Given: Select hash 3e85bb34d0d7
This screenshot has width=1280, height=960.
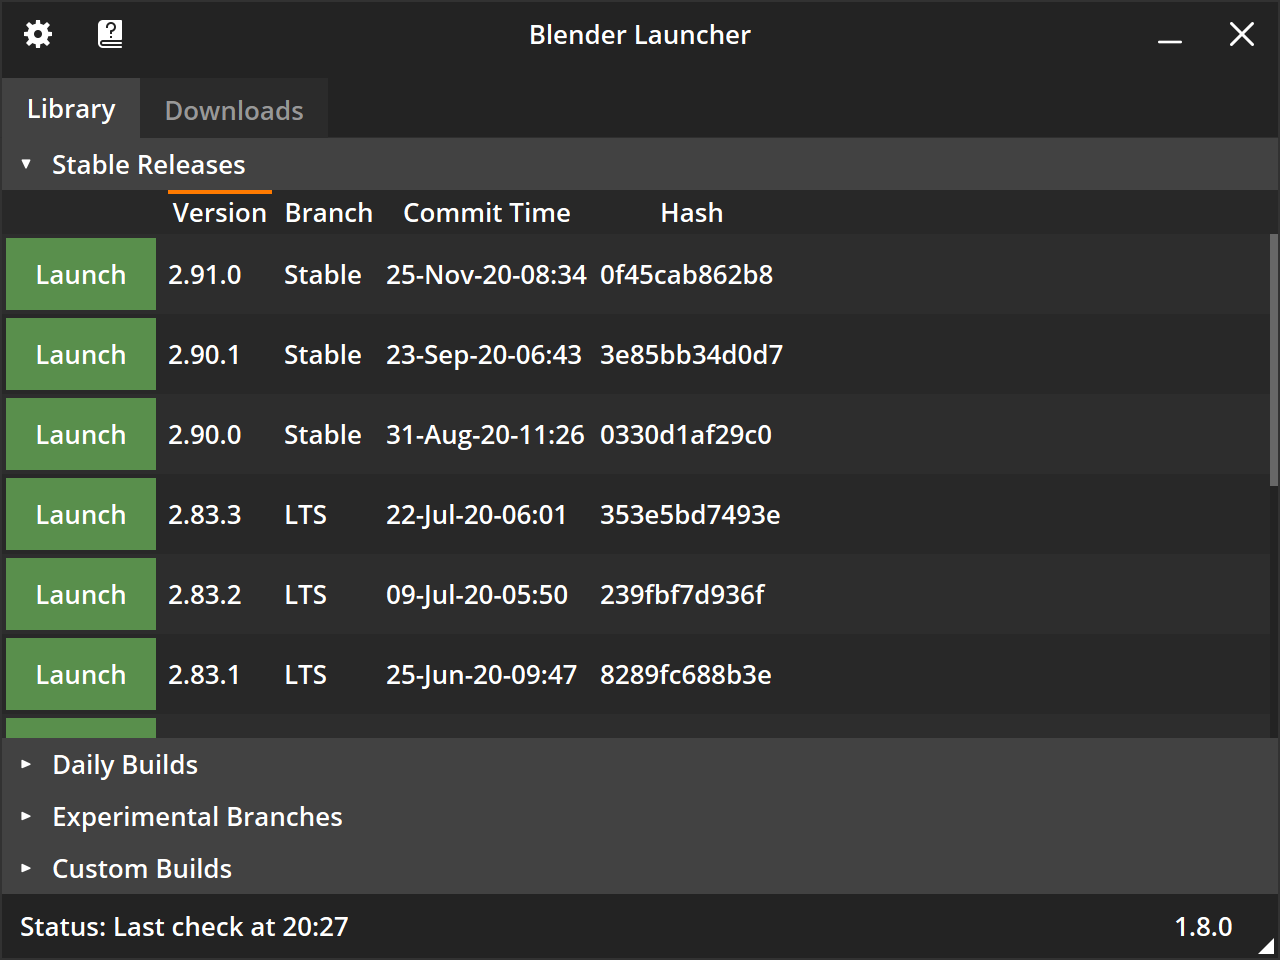Looking at the screenshot, I should 691,355.
